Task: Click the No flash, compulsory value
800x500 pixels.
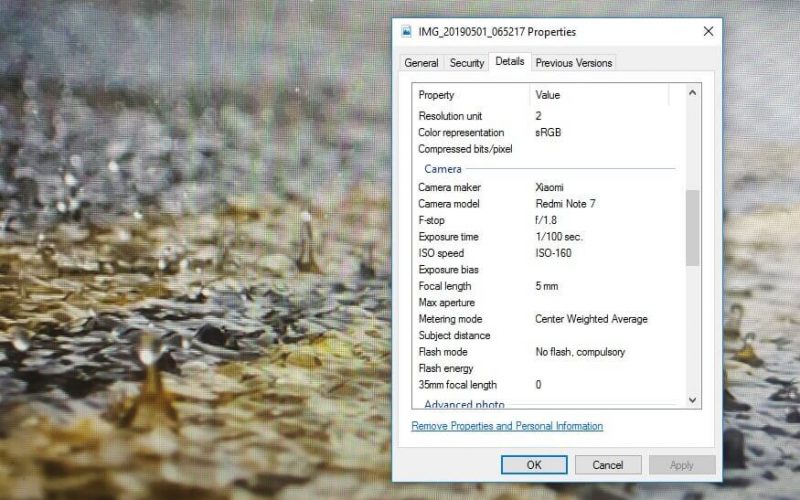Action: [x=580, y=352]
